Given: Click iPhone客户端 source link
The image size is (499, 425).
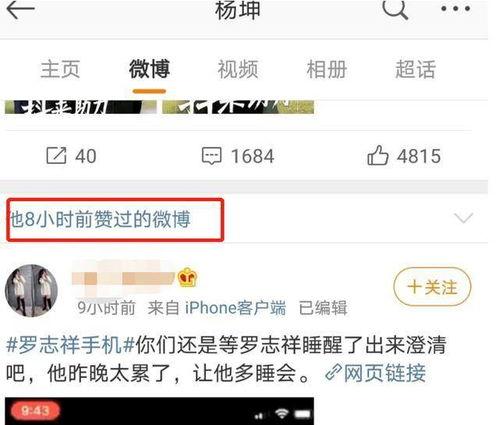Looking at the screenshot, I should (x=235, y=307).
